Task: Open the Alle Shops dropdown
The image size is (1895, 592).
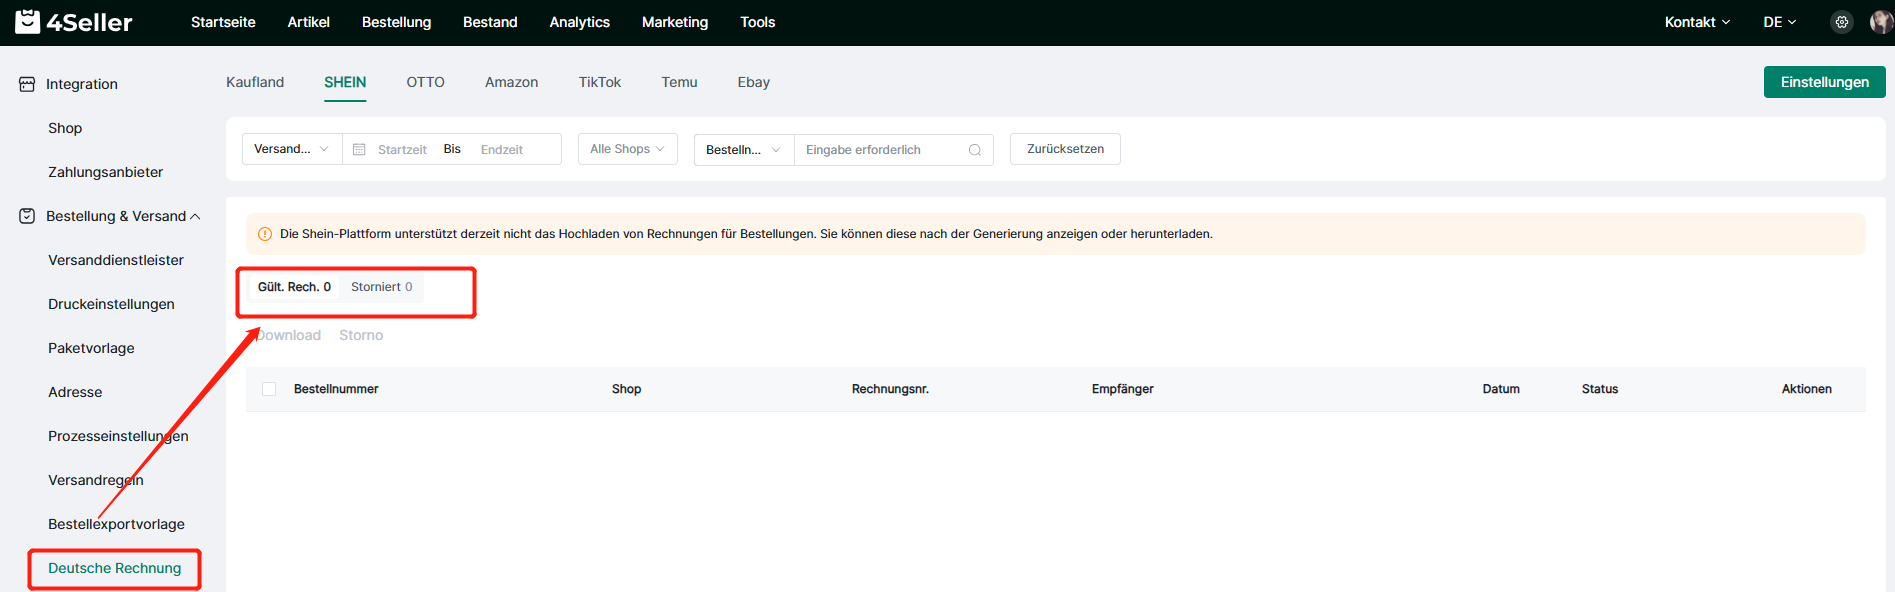Action: coord(627,149)
